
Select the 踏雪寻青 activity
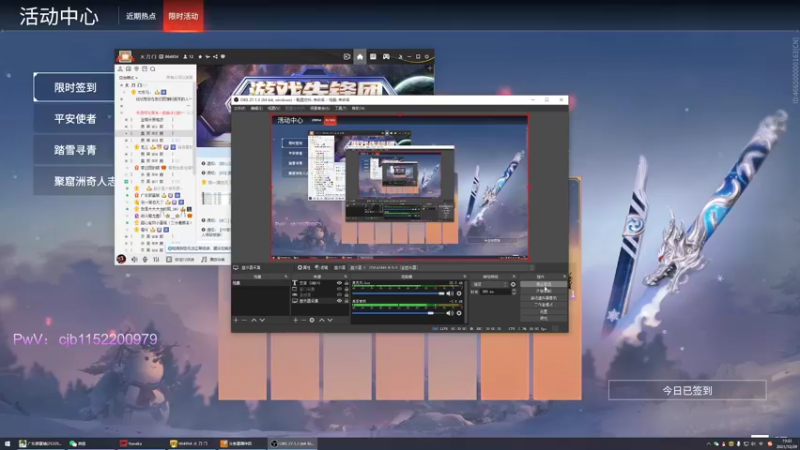tap(74, 150)
